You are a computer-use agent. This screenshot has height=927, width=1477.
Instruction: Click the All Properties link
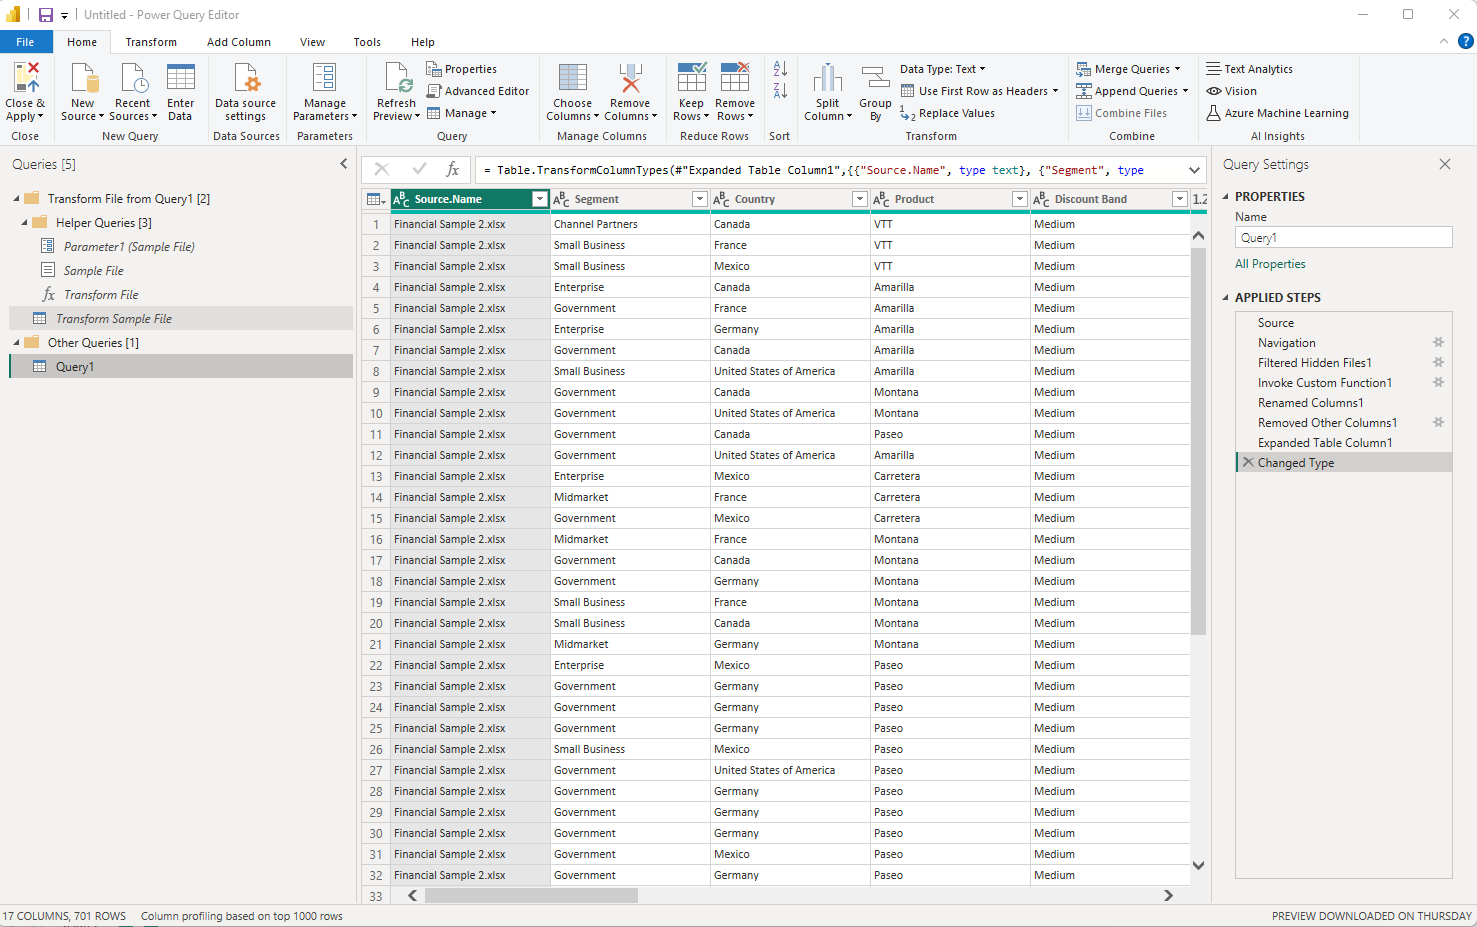click(1270, 264)
